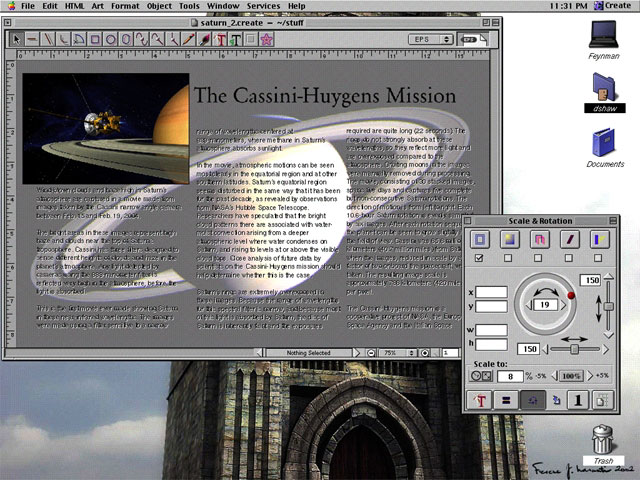Select the paint brush tool

pyautogui.click(x=204, y=40)
